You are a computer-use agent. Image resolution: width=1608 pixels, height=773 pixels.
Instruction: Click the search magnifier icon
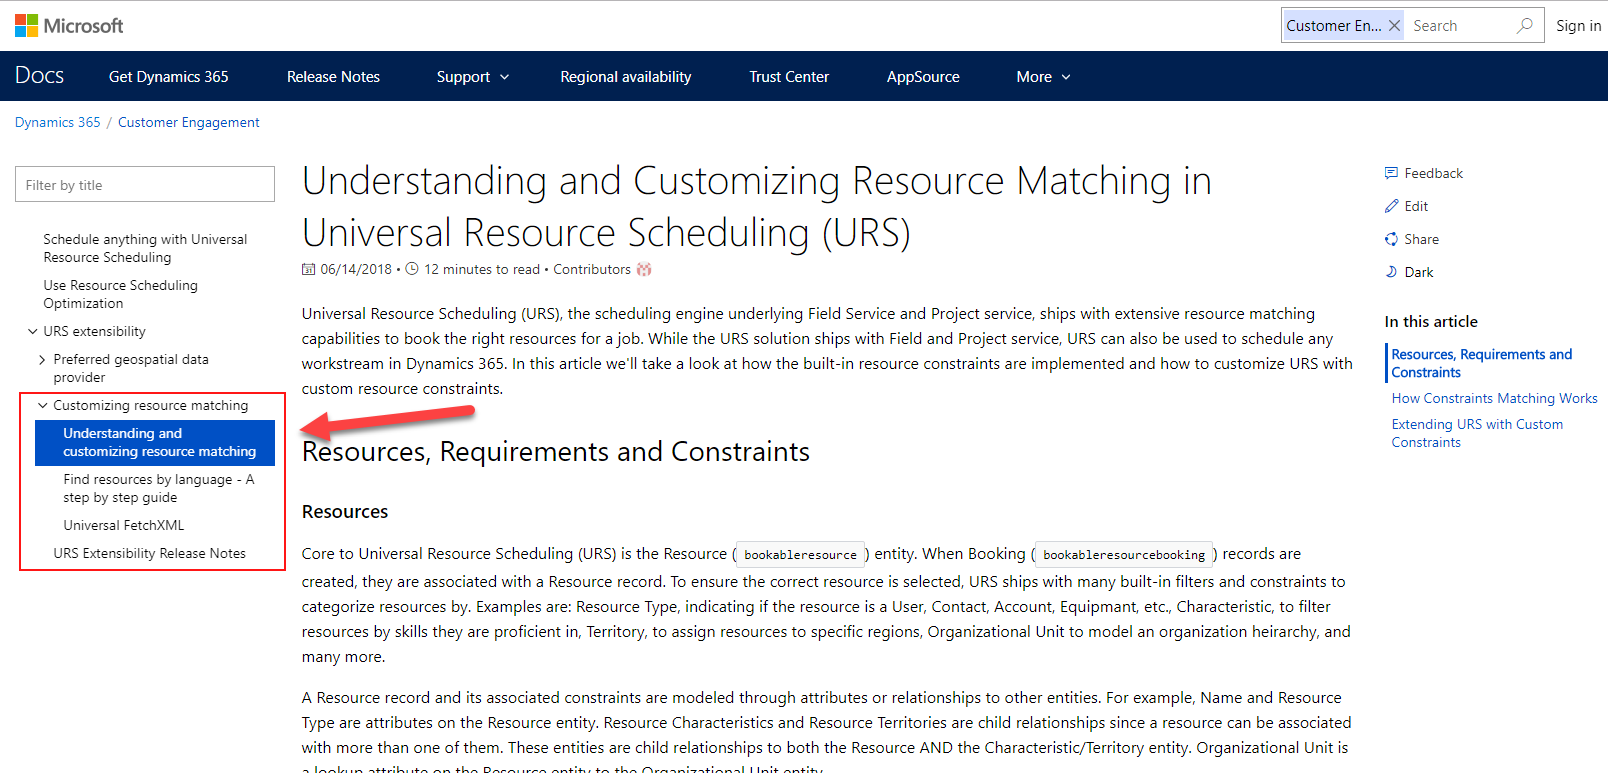pos(1524,26)
